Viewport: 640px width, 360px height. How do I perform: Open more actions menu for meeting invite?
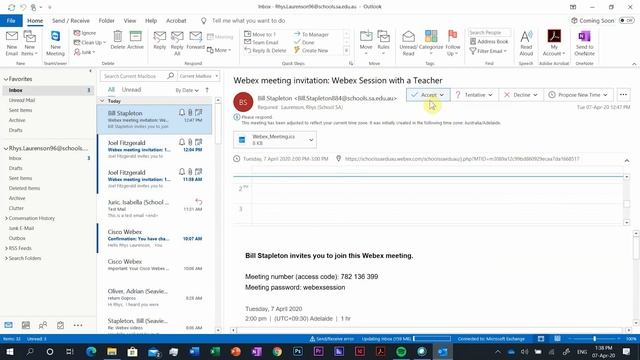623,95
